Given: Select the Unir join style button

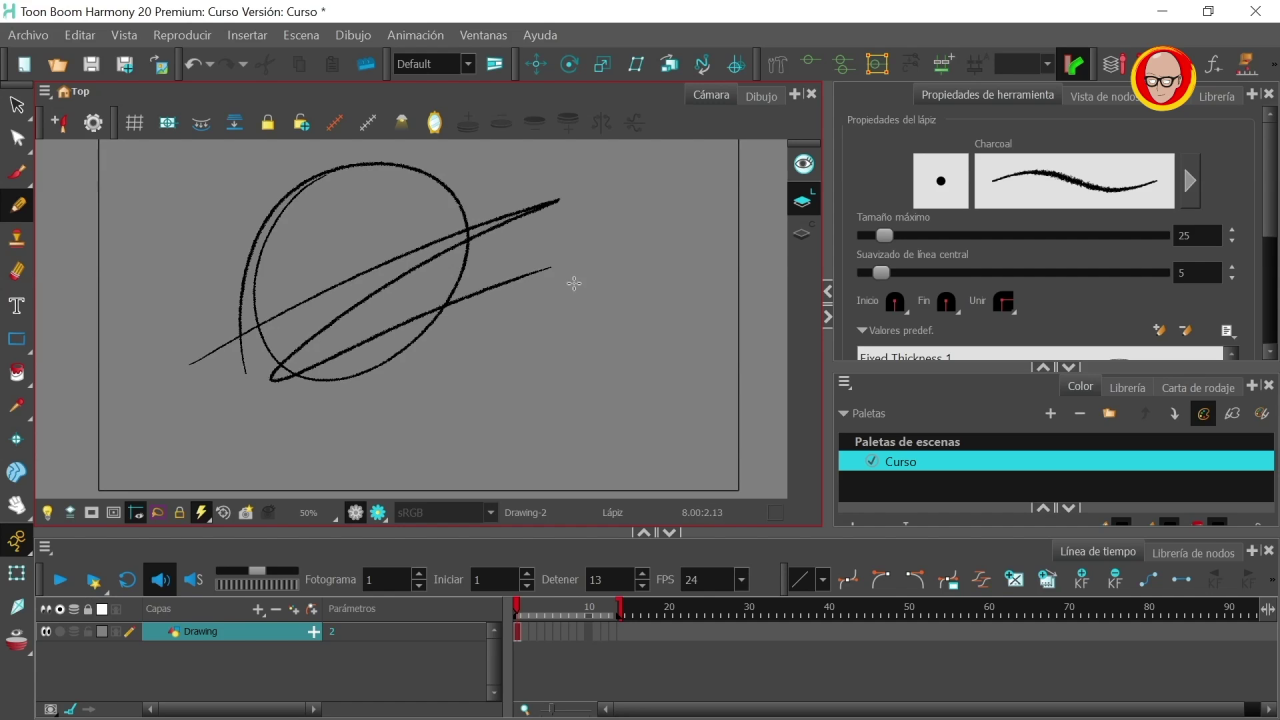Looking at the screenshot, I should (1003, 302).
